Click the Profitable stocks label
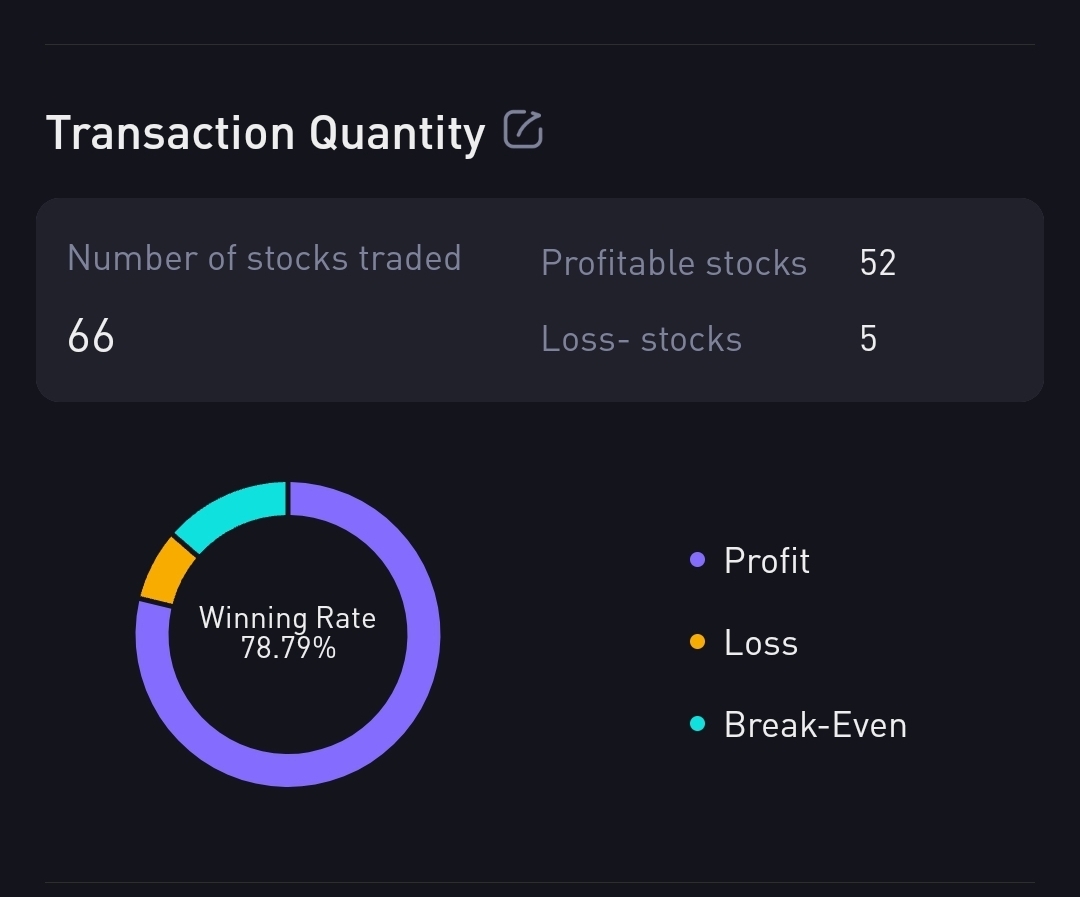This screenshot has width=1080, height=897. coord(673,263)
